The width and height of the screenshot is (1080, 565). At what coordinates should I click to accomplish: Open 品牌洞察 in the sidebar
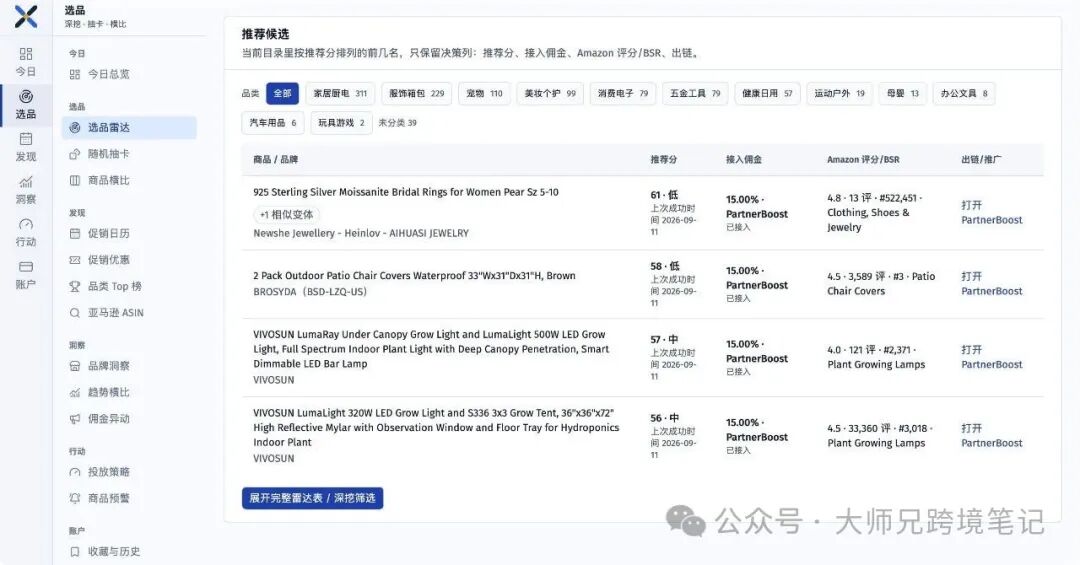[x=129, y=366]
